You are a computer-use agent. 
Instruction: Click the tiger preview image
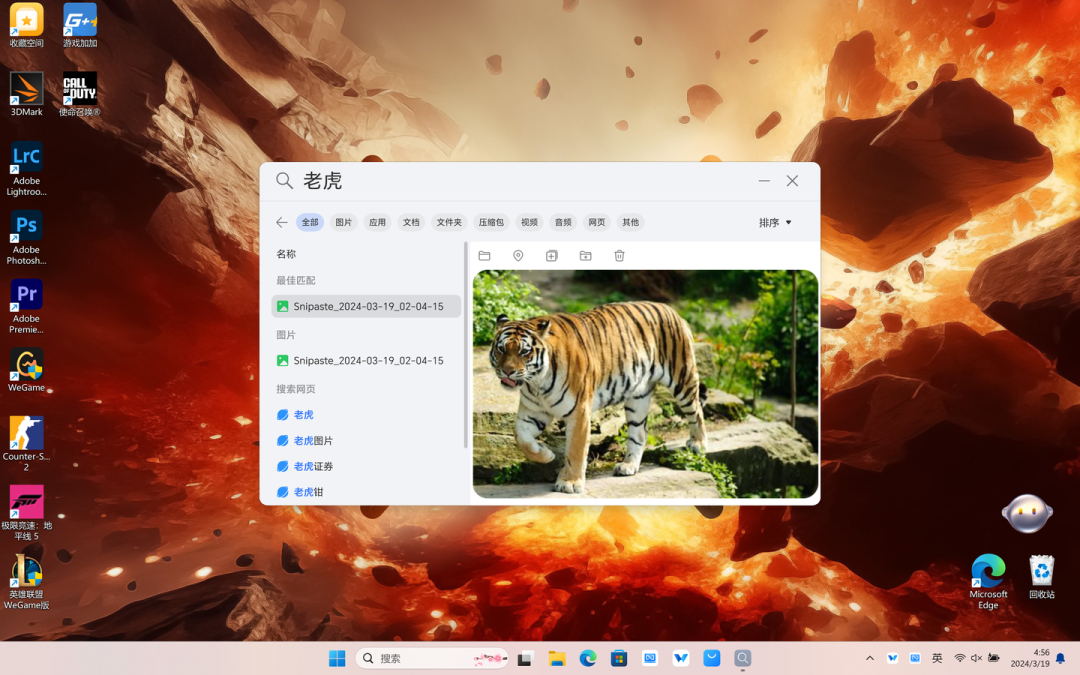(645, 384)
